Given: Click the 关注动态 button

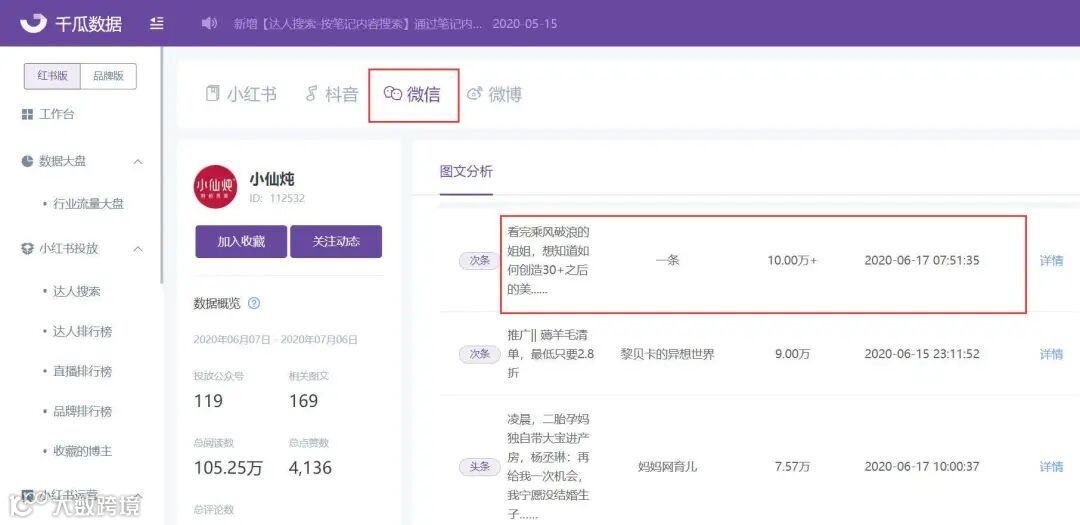Looking at the screenshot, I should pyautogui.click(x=336, y=242).
